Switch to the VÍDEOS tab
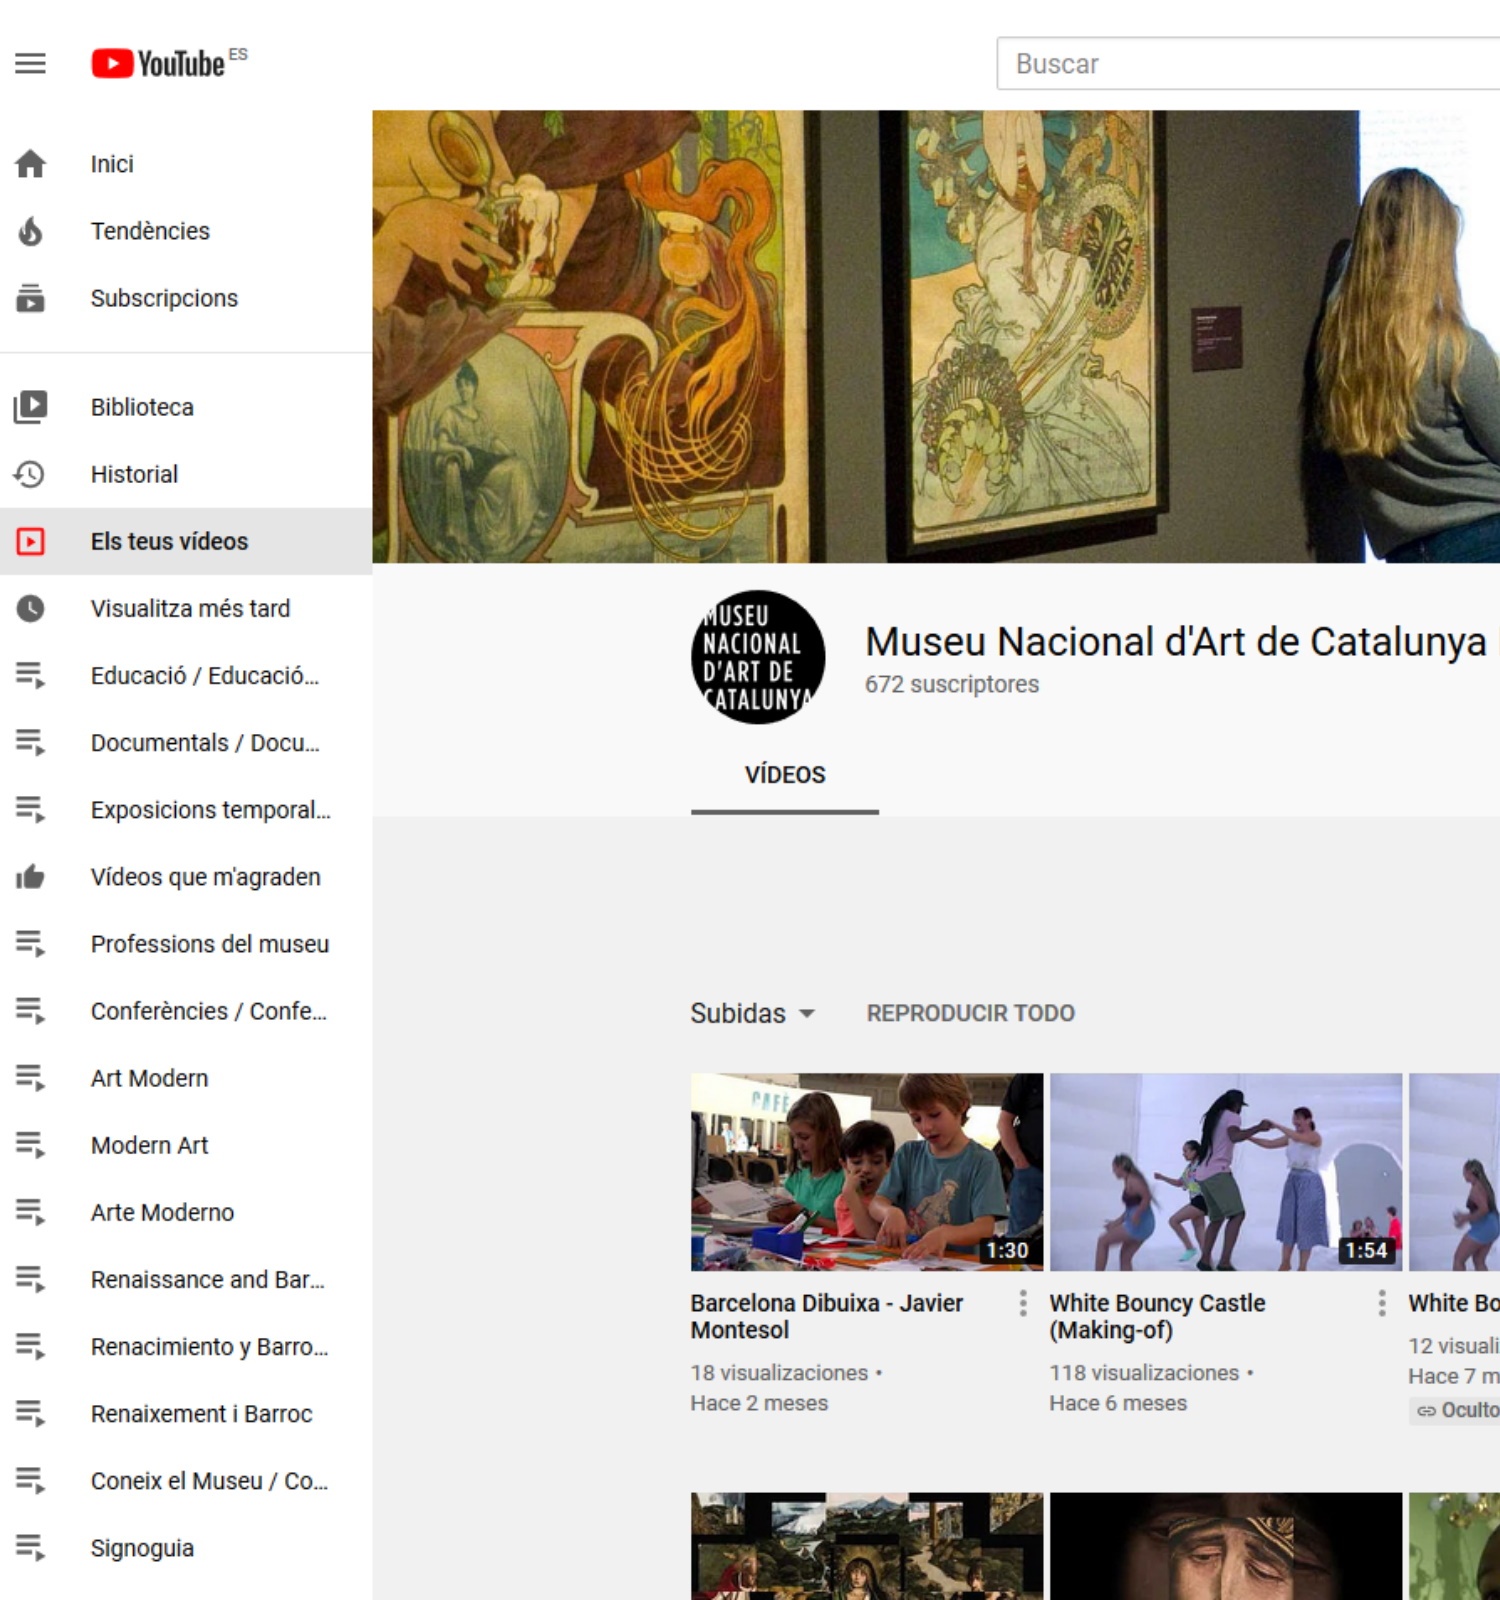 click(x=785, y=775)
